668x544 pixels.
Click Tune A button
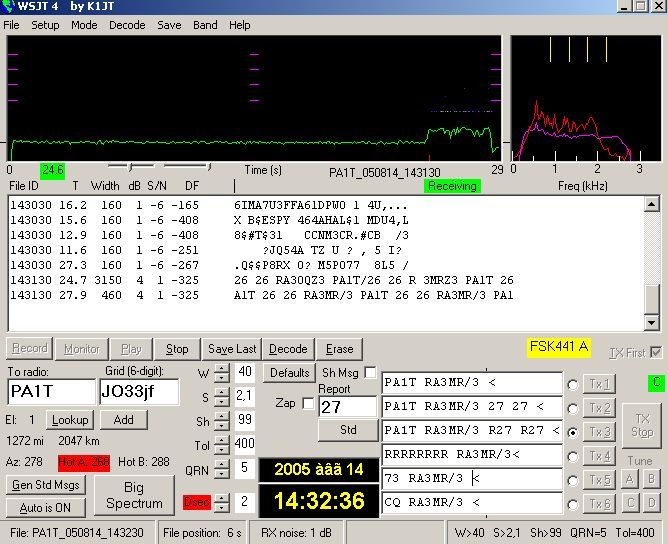pyautogui.click(x=630, y=480)
